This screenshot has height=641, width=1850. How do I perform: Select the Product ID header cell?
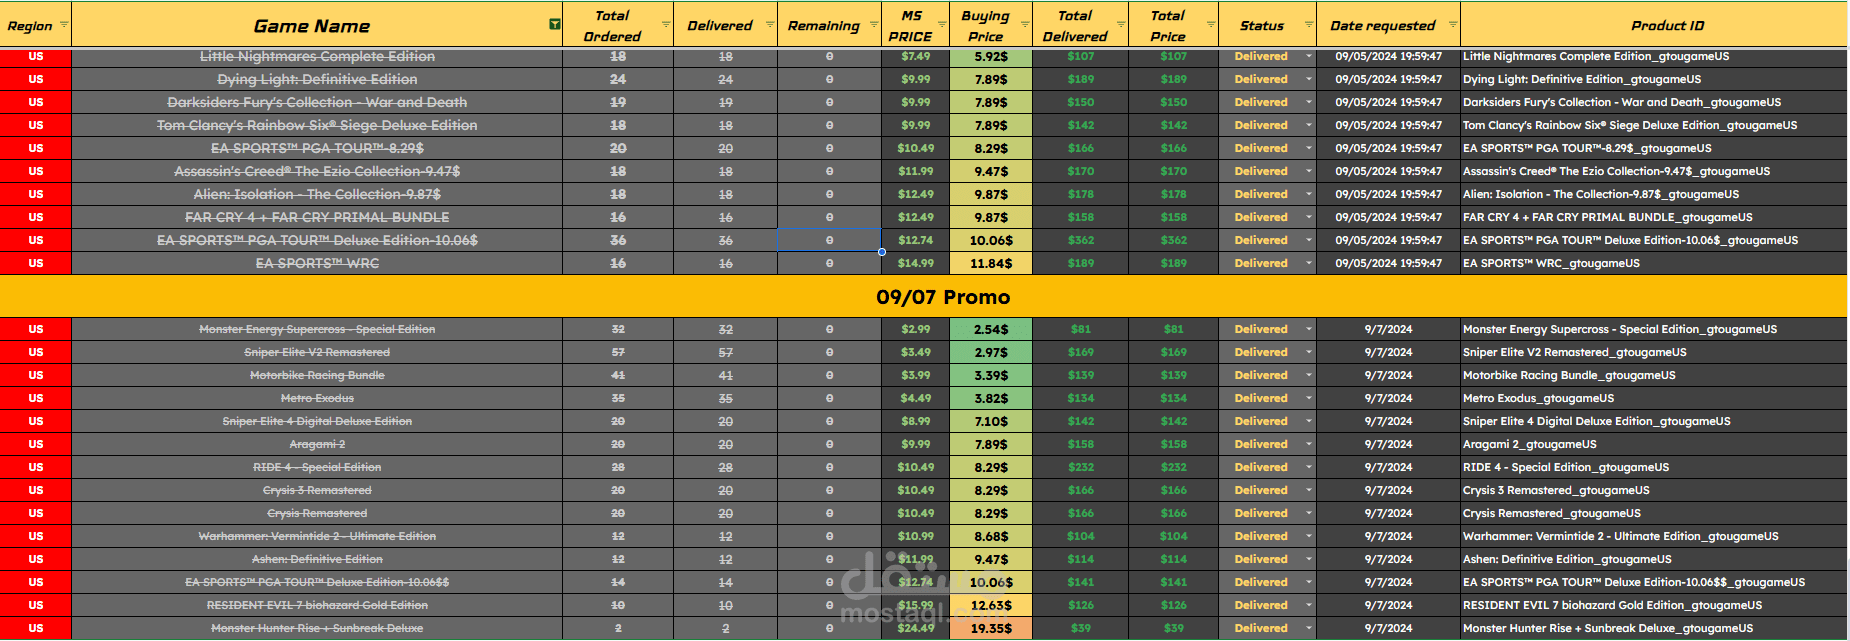[x=1654, y=24]
